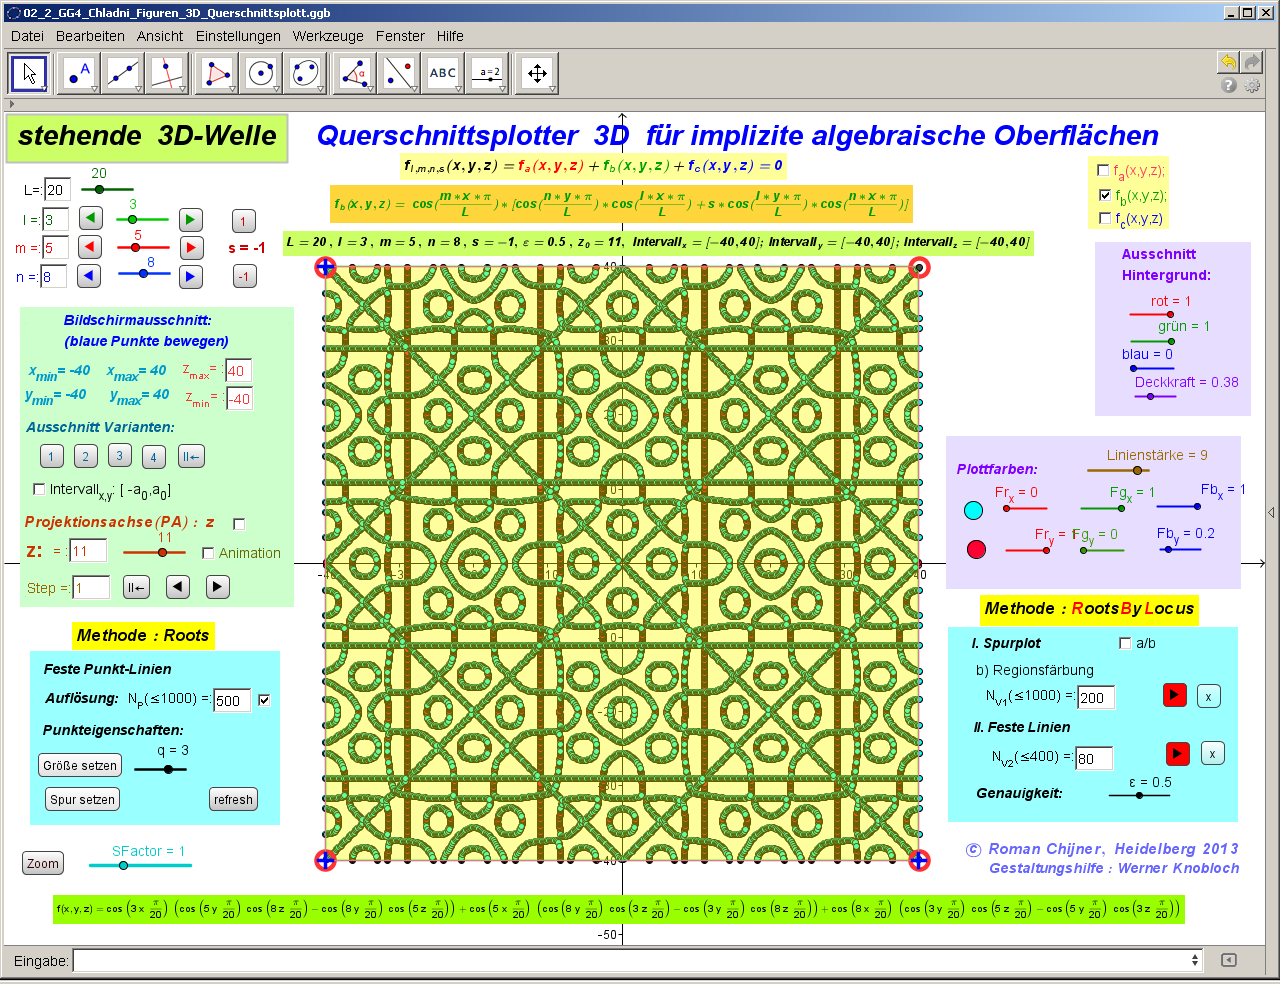Select the Move tool in the toolbar

click(x=30, y=73)
